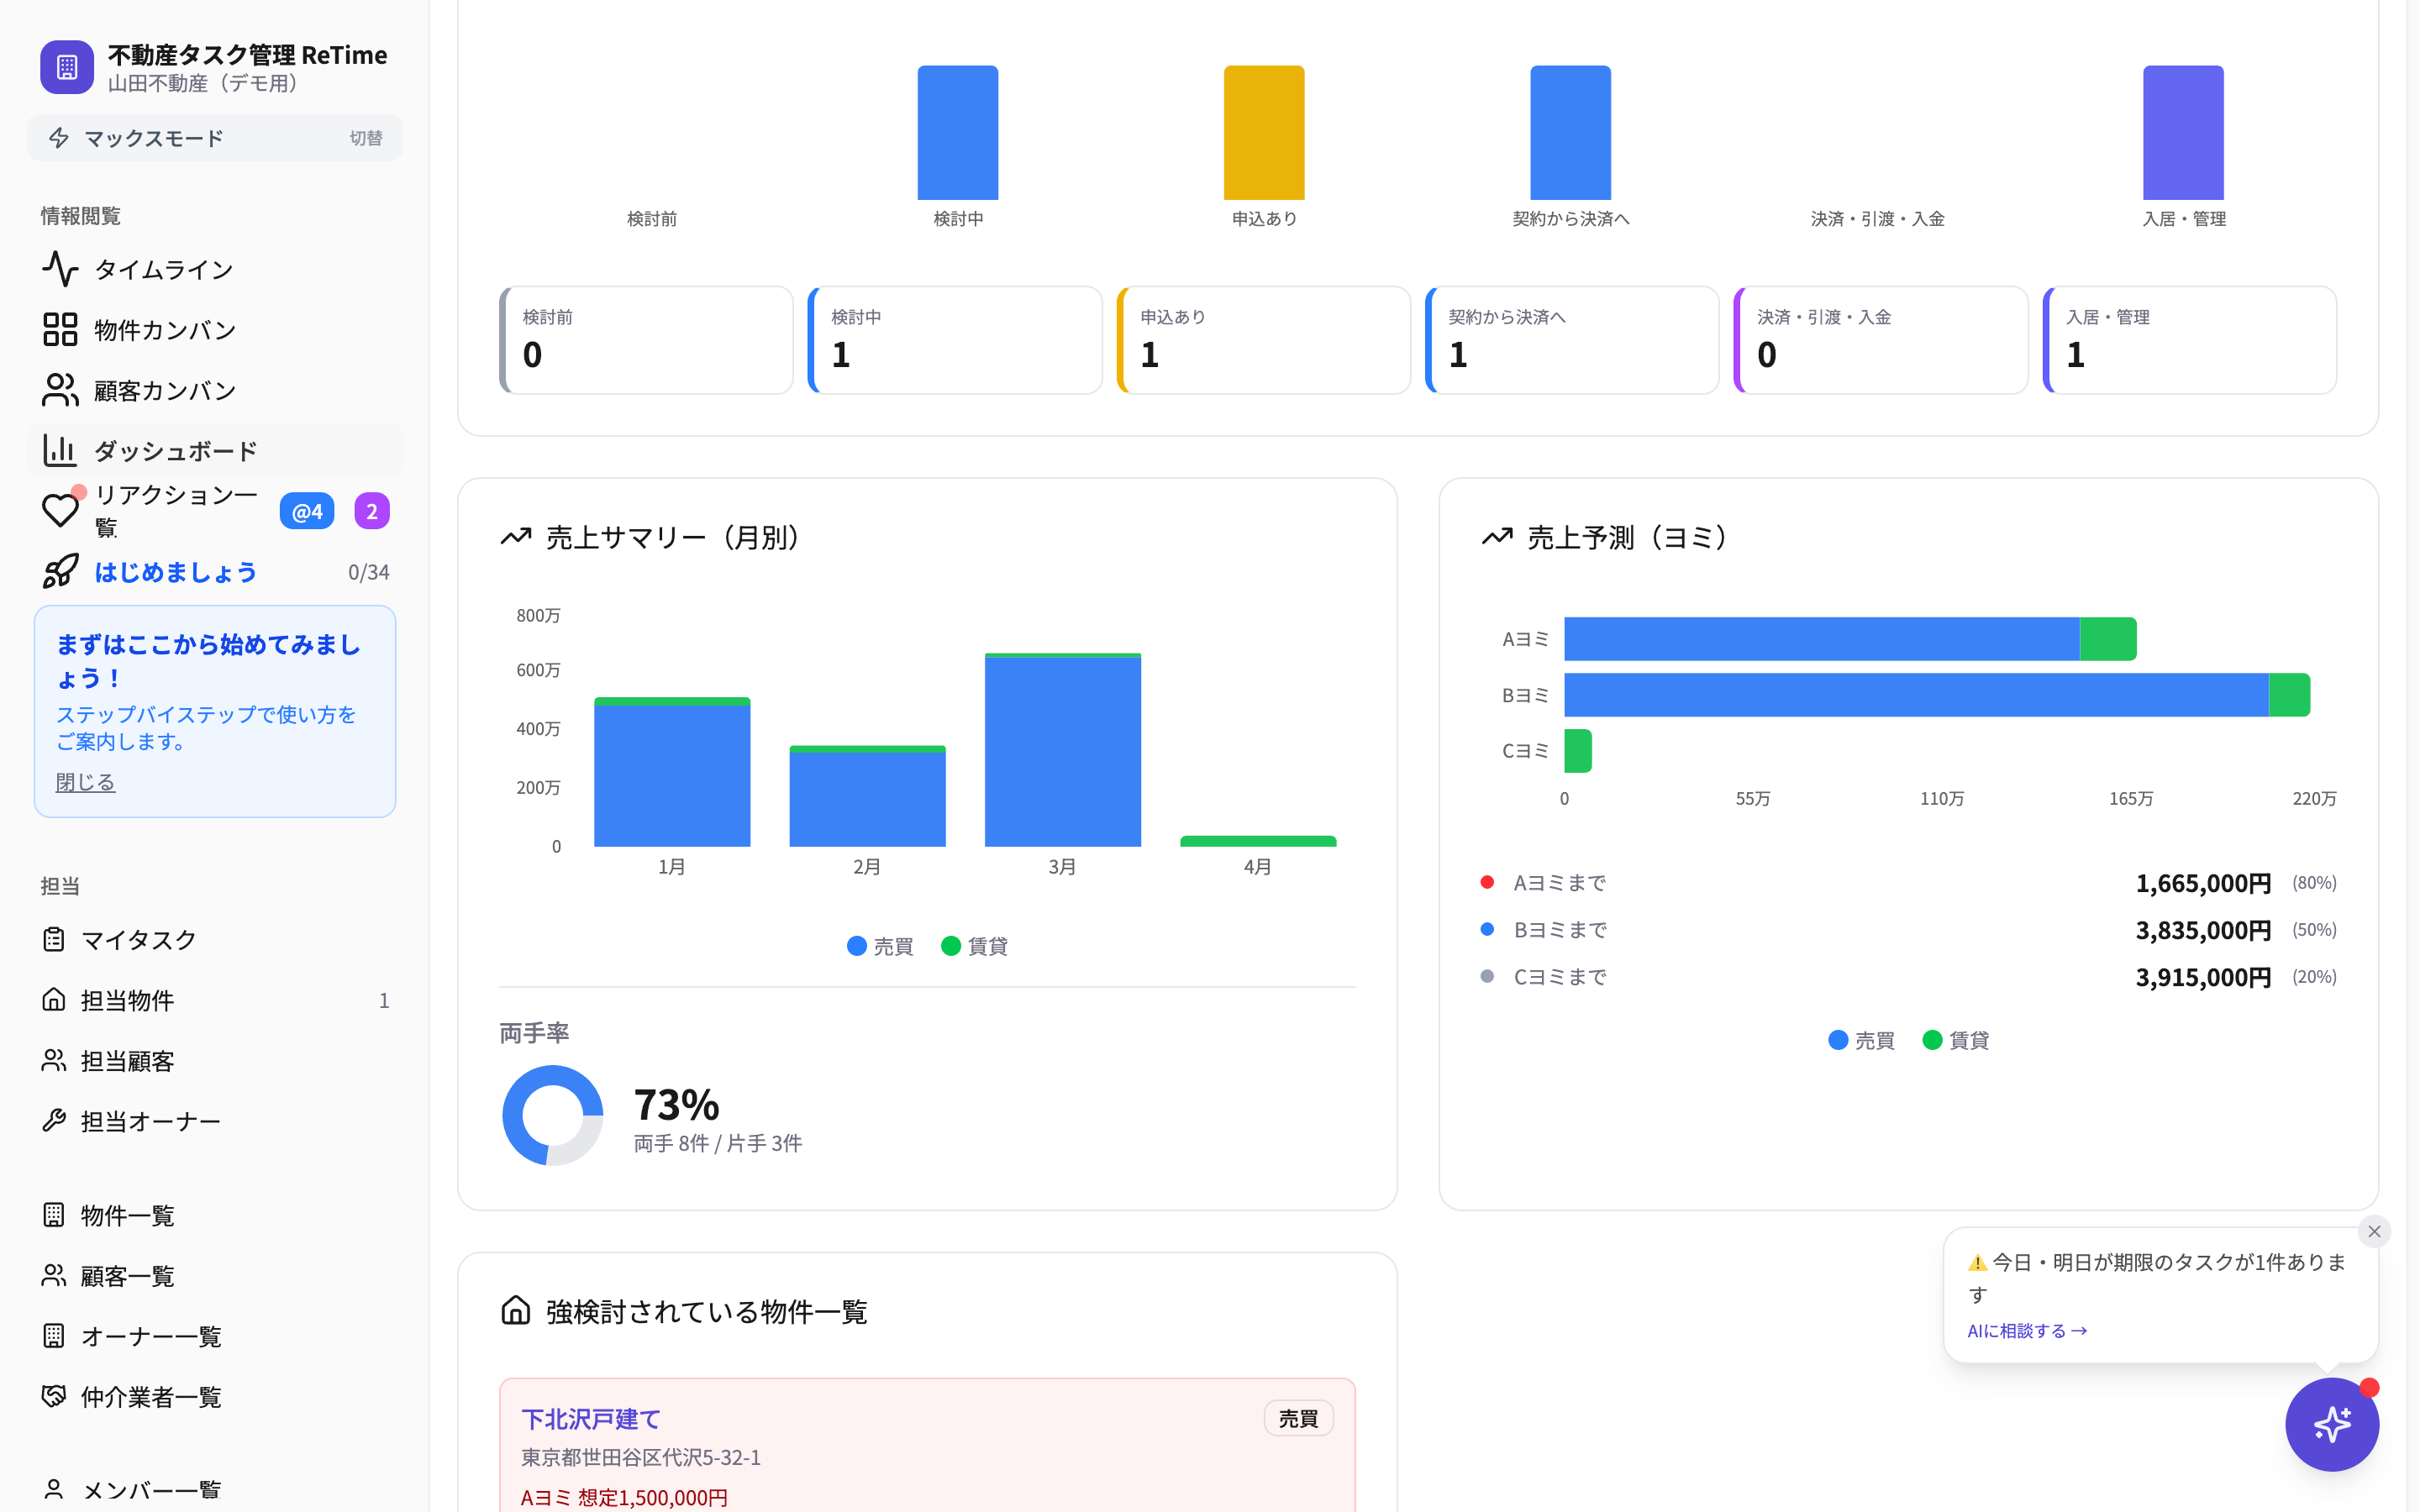2420x1512 pixels.
Task: Close the task deadline notification popup
Action: pyautogui.click(x=2374, y=1231)
